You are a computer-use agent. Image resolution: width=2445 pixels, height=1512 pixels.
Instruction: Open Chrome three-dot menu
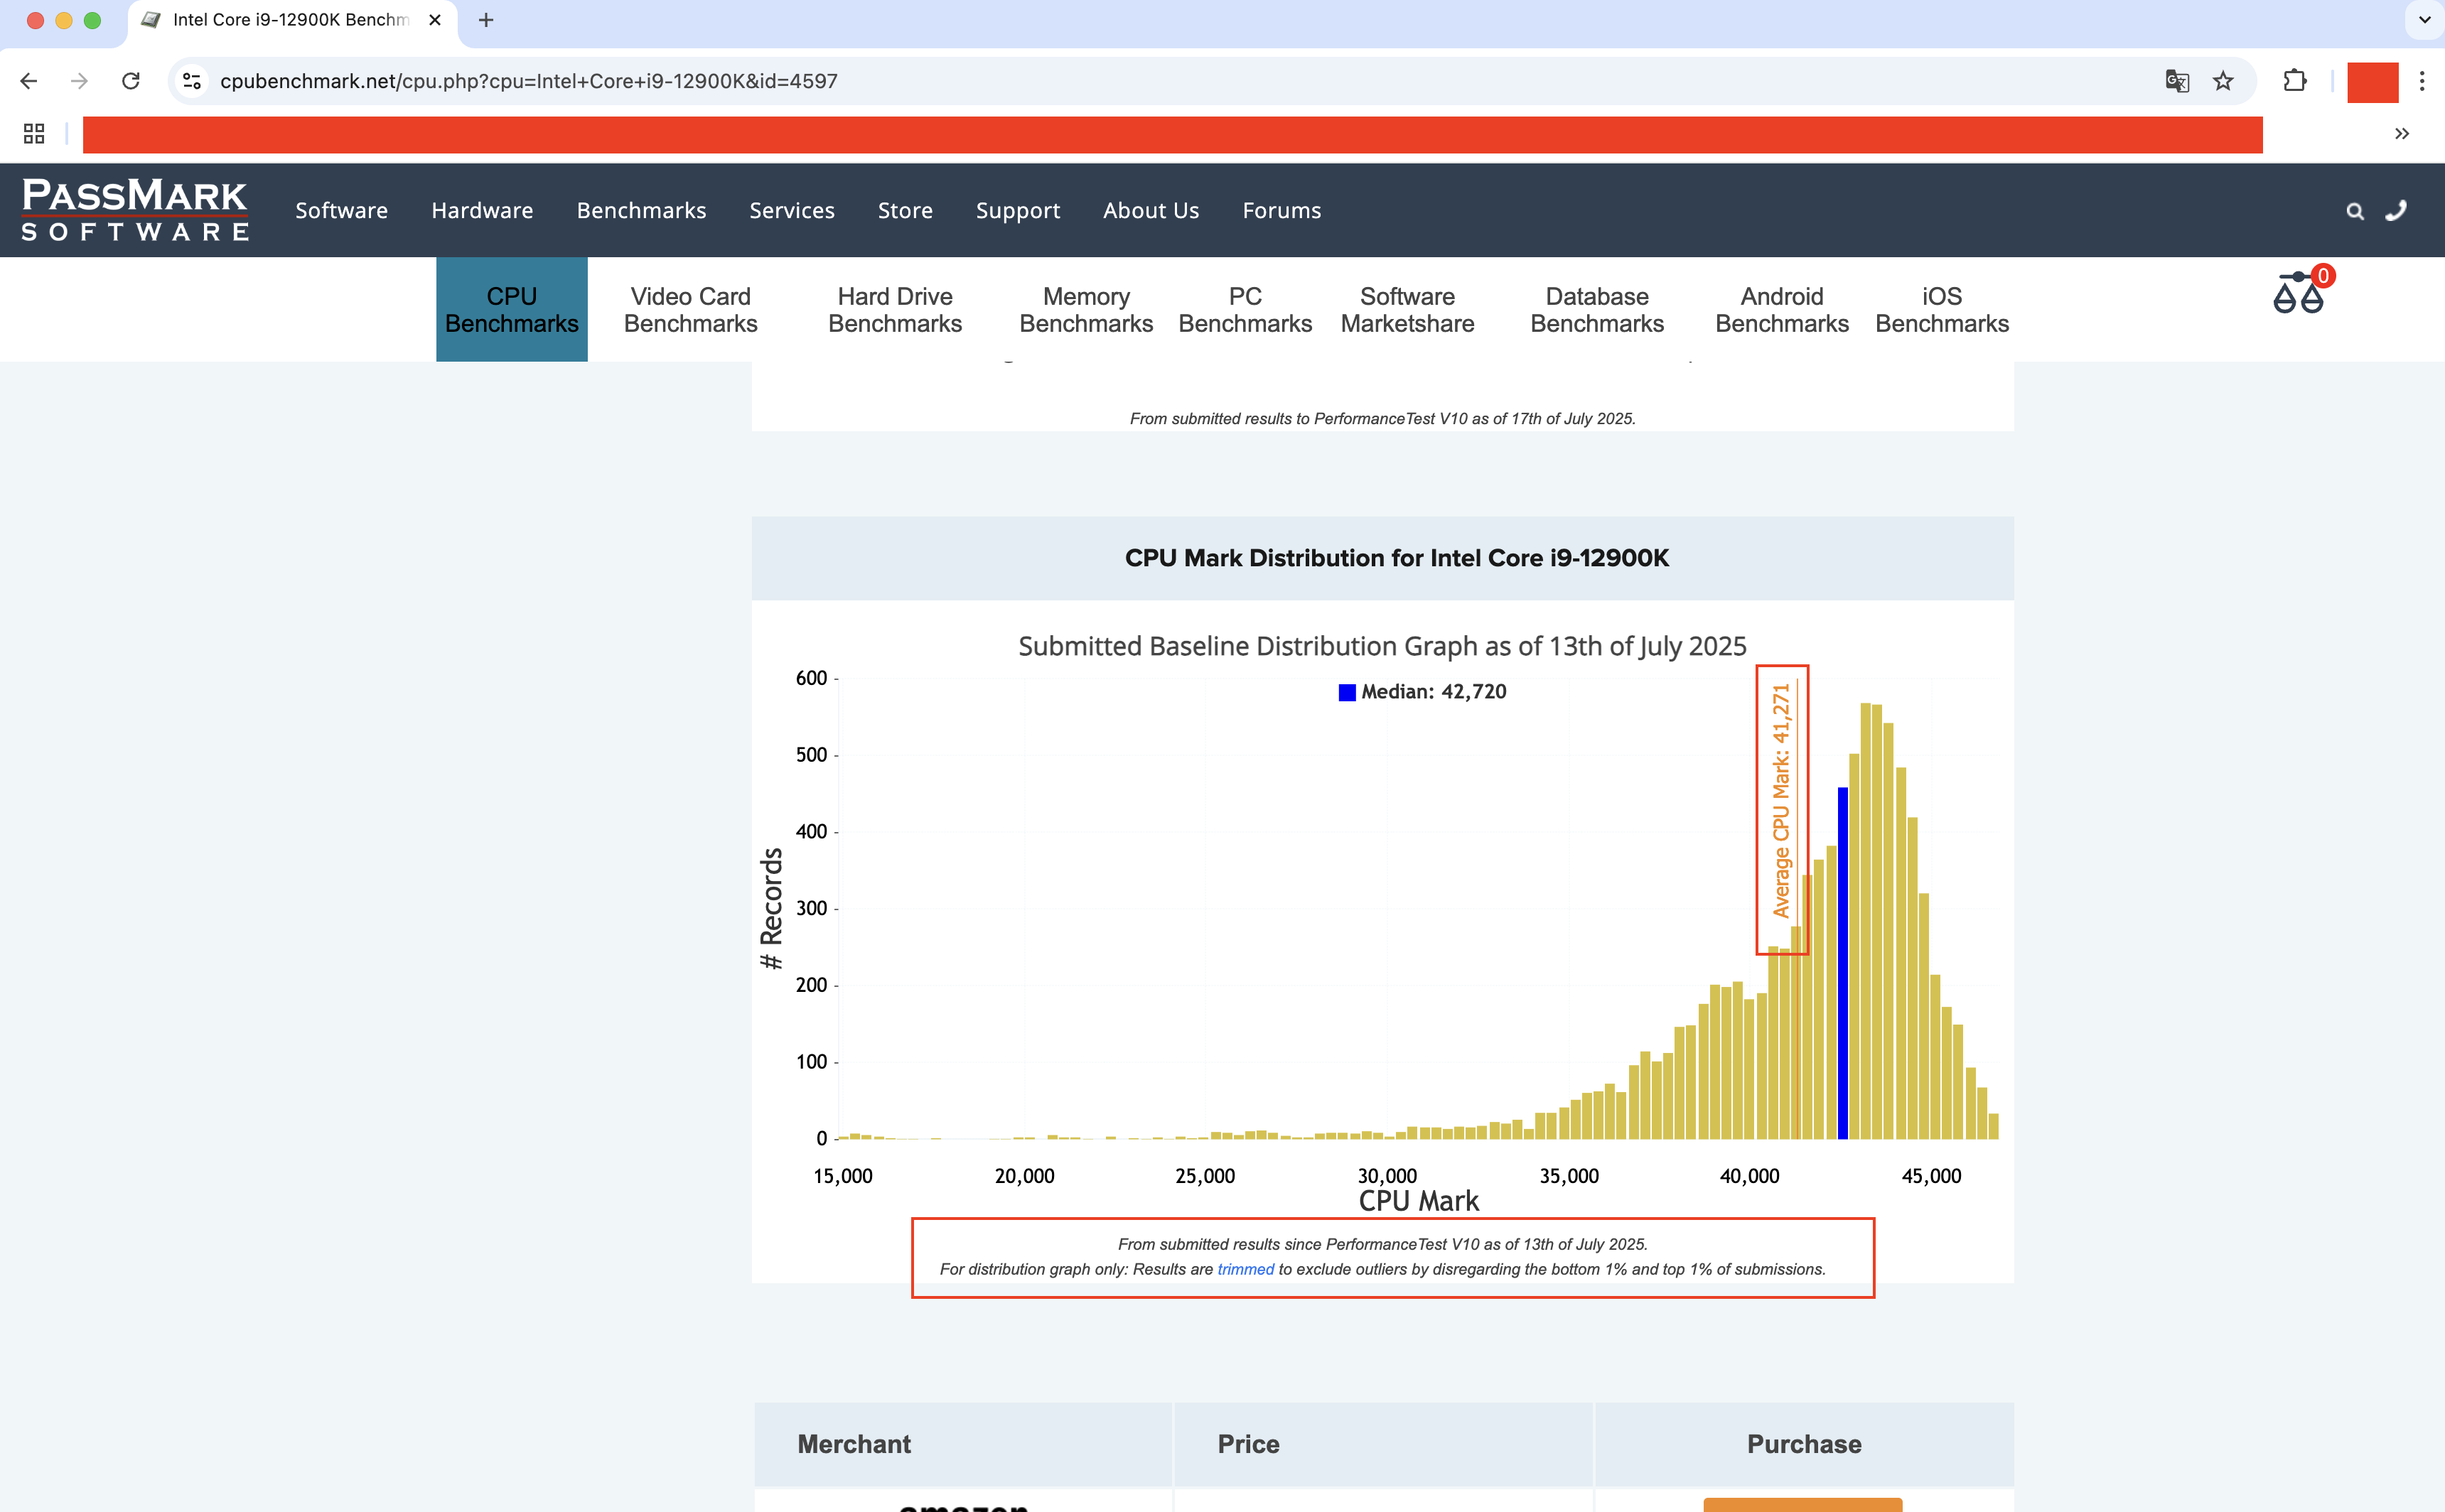click(x=2421, y=81)
